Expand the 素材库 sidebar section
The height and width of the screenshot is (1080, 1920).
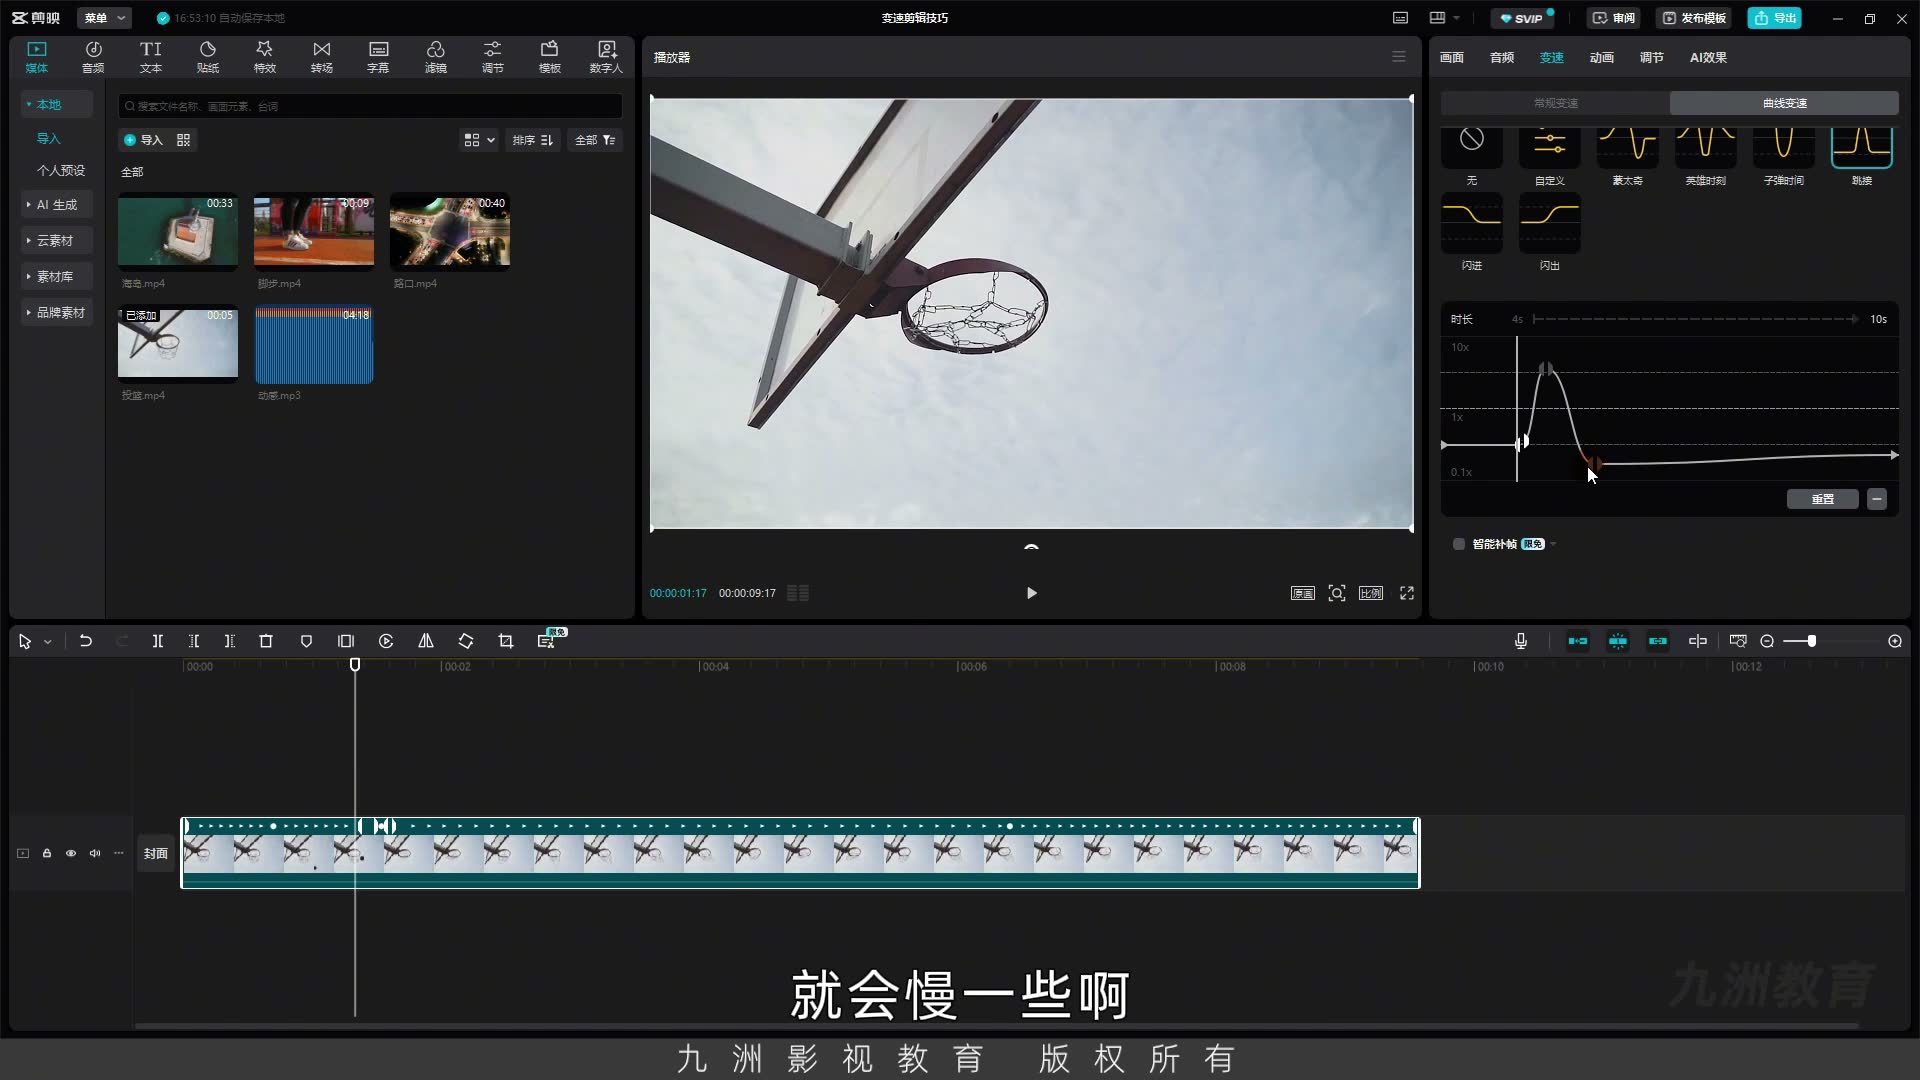(55, 276)
